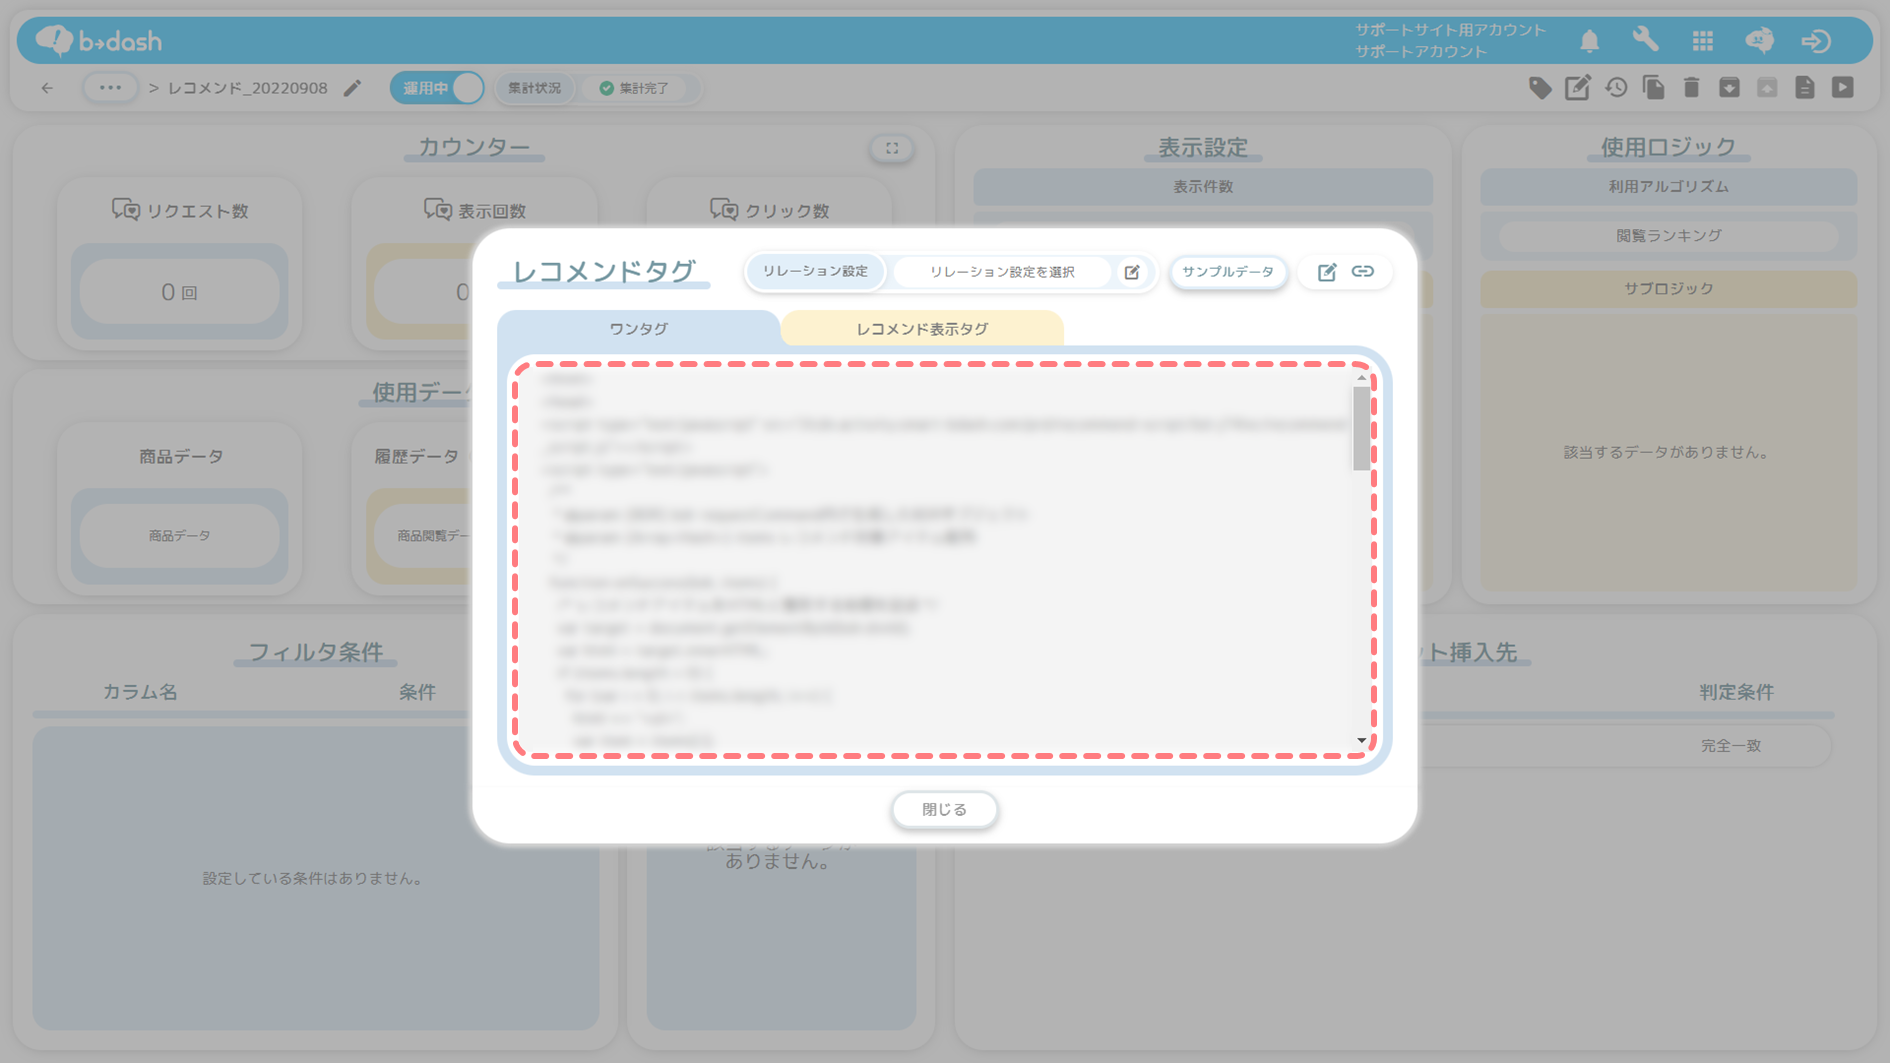This screenshot has width=1890, height=1063.
Task: Click the 完全一致 condition value
Action: coord(1731,746)
